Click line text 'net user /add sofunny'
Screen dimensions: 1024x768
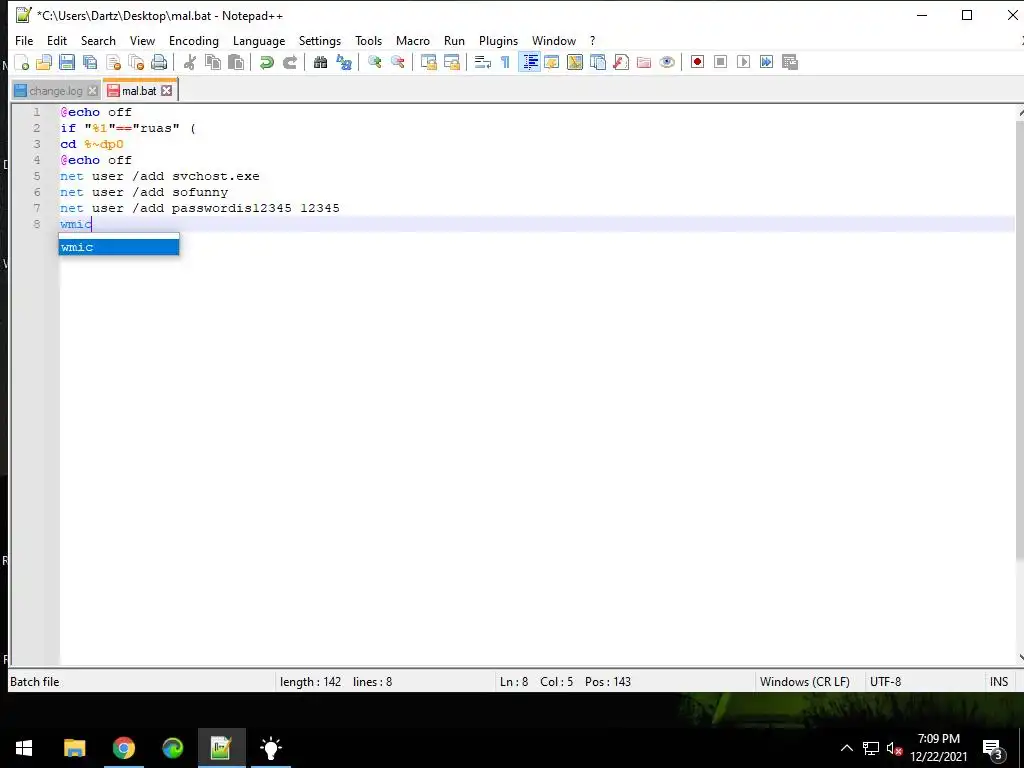tap(144, 193)
